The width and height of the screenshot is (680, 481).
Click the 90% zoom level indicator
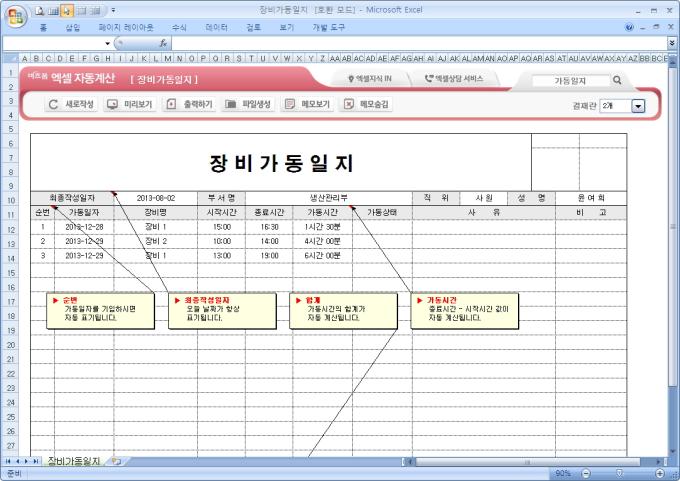[x=563, y=473]
